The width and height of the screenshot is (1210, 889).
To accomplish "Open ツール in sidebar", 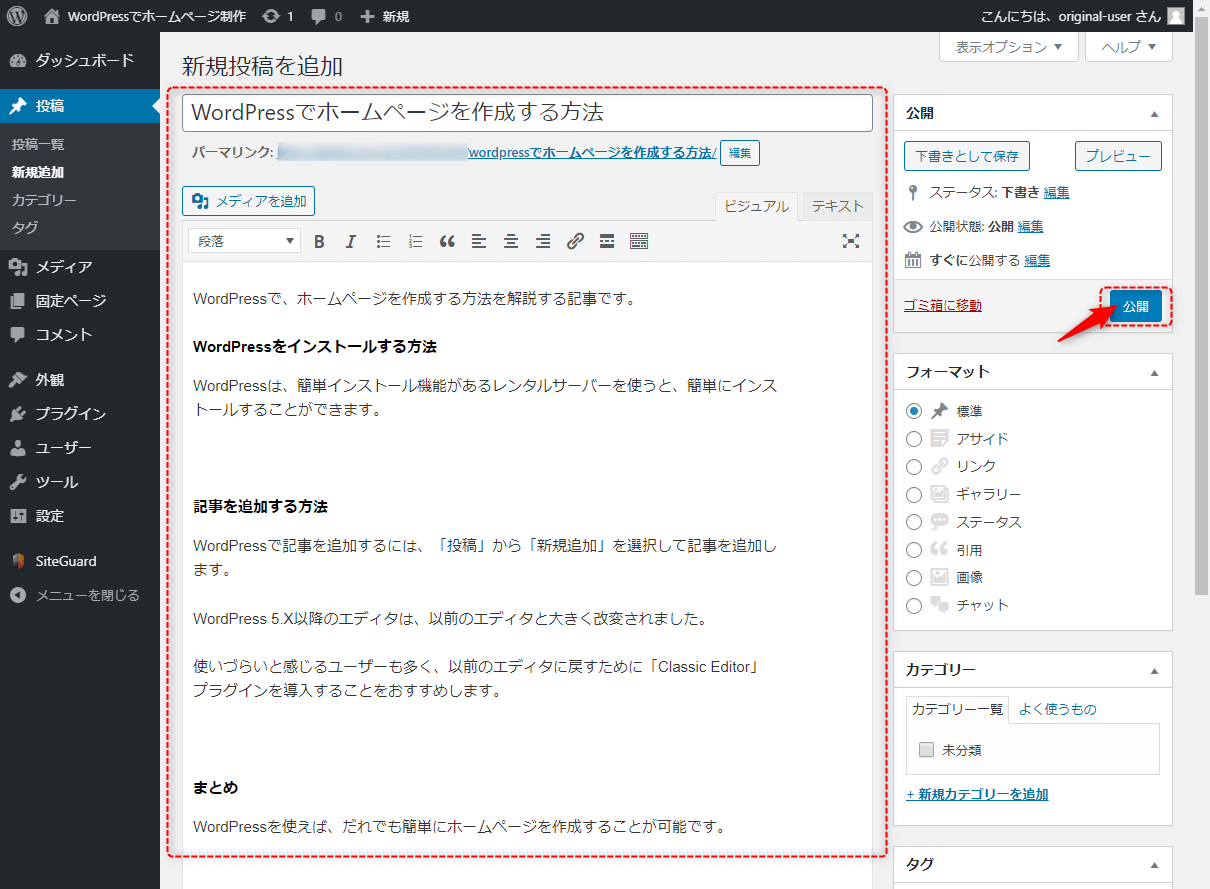I will pyautogui.click(x=80, y=482).
